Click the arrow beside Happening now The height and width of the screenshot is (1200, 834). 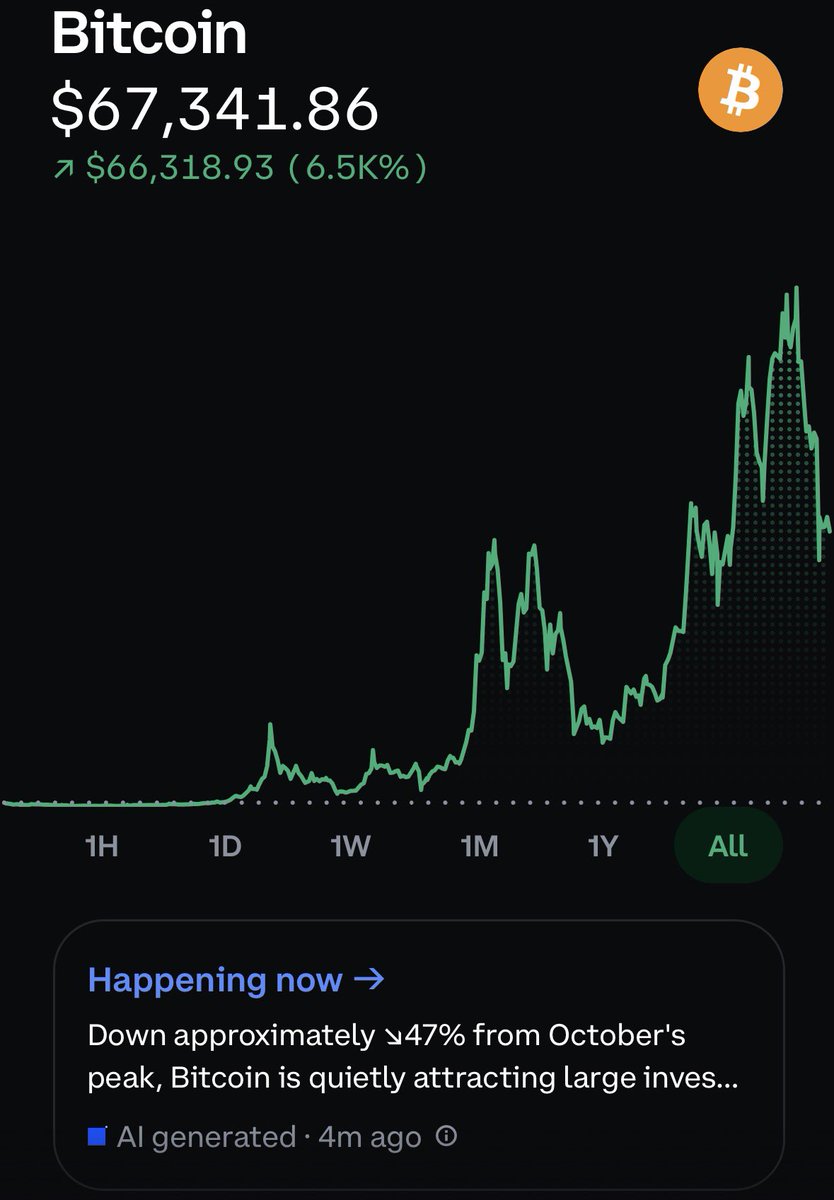click(369, 979)
